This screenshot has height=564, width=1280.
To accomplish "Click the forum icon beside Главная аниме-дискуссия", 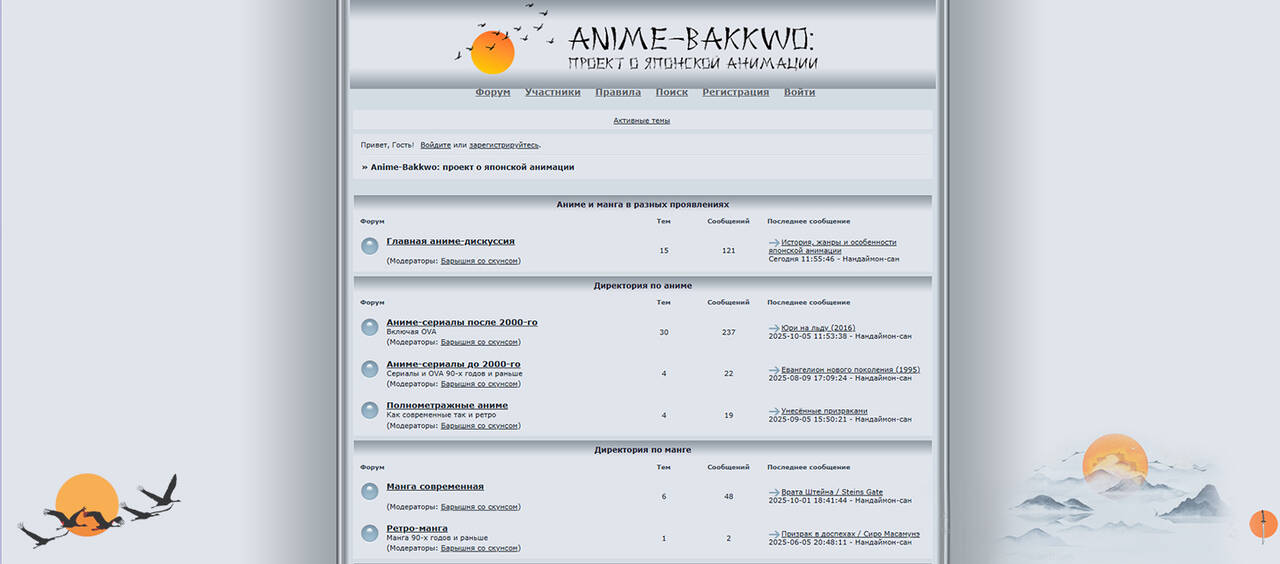I will (x=370, y=246).
